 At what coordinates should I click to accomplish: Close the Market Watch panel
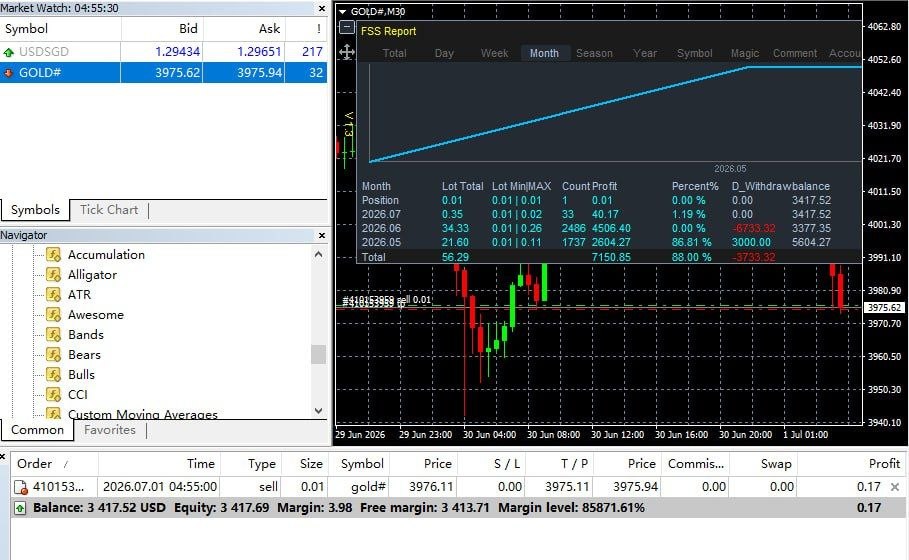(322, 8)
